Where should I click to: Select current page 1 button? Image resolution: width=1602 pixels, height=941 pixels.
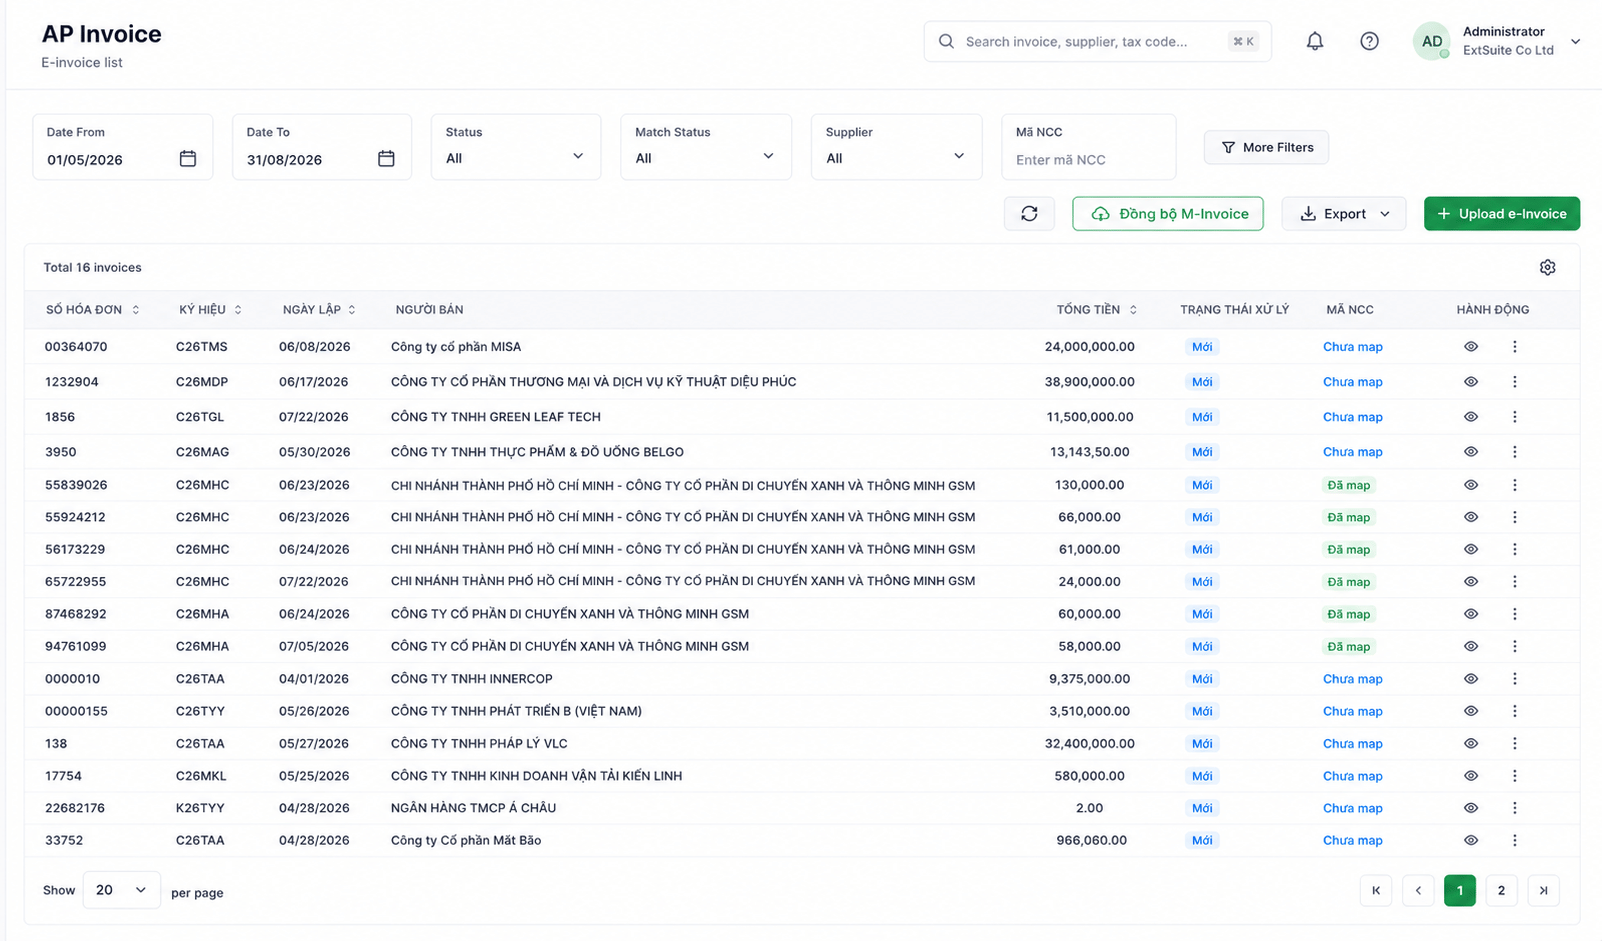(x=1460, y=890)
